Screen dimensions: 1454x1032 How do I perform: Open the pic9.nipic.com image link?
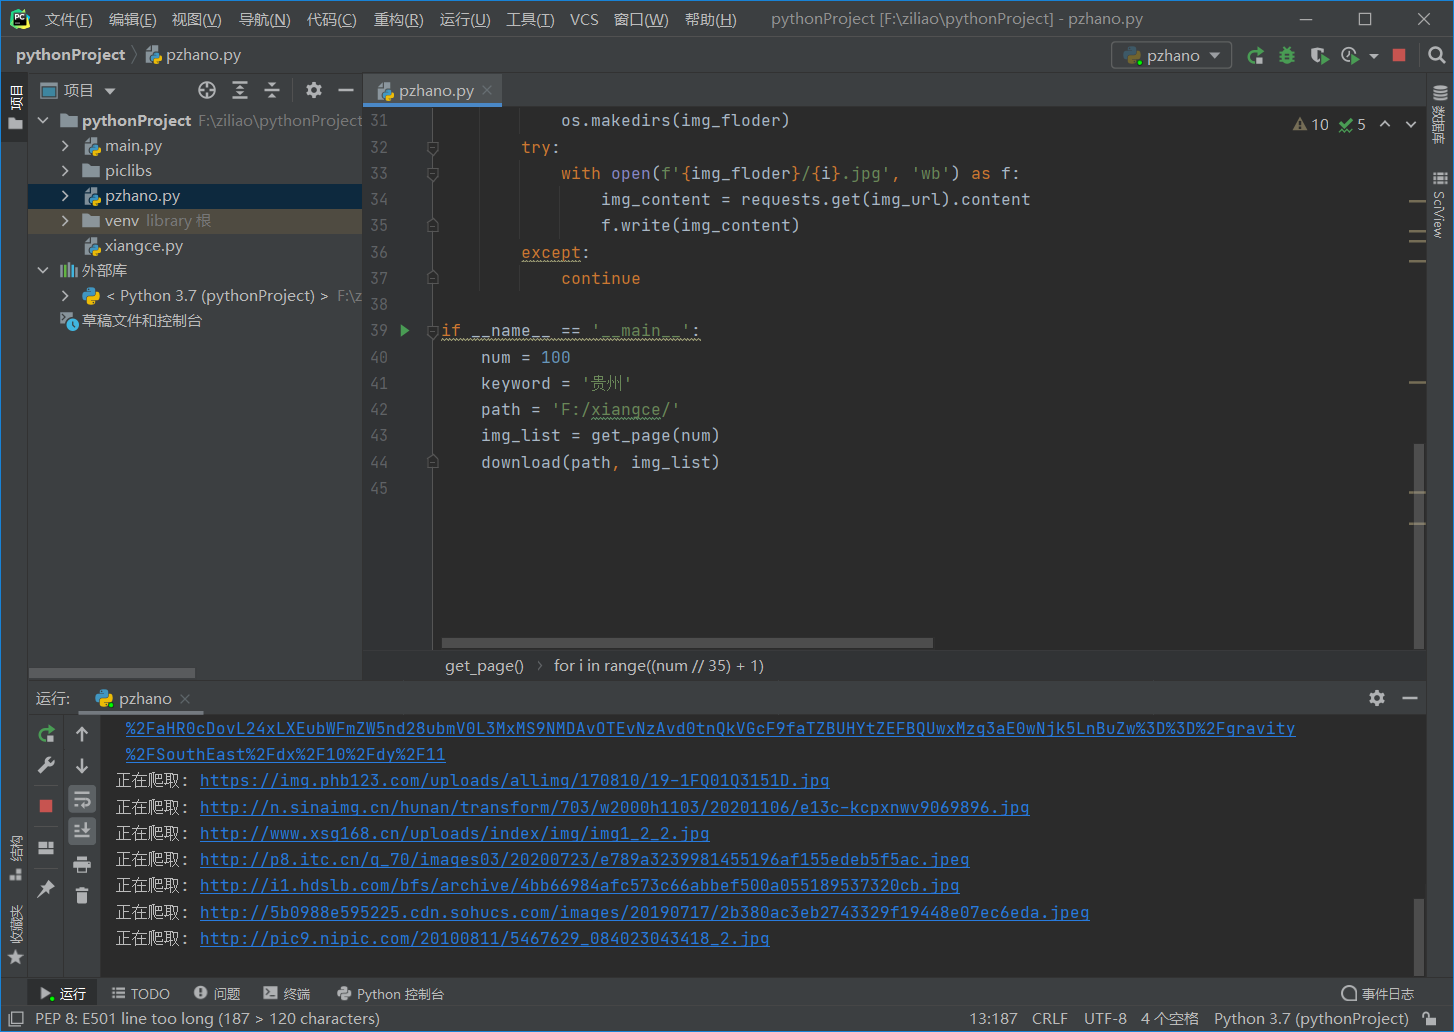(484, 939)
